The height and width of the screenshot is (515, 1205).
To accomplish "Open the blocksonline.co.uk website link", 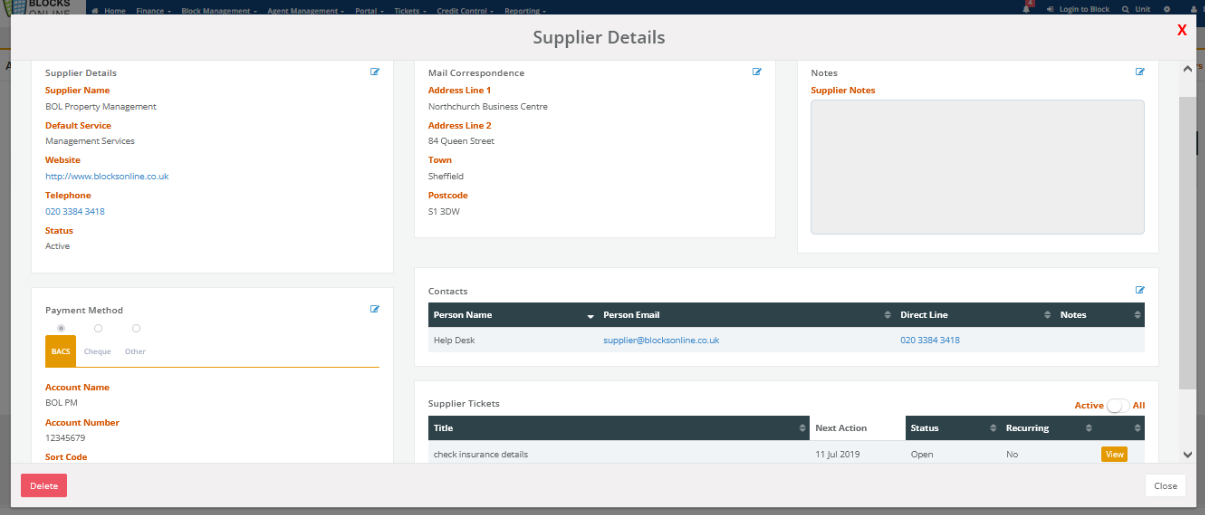I will 107,176.
